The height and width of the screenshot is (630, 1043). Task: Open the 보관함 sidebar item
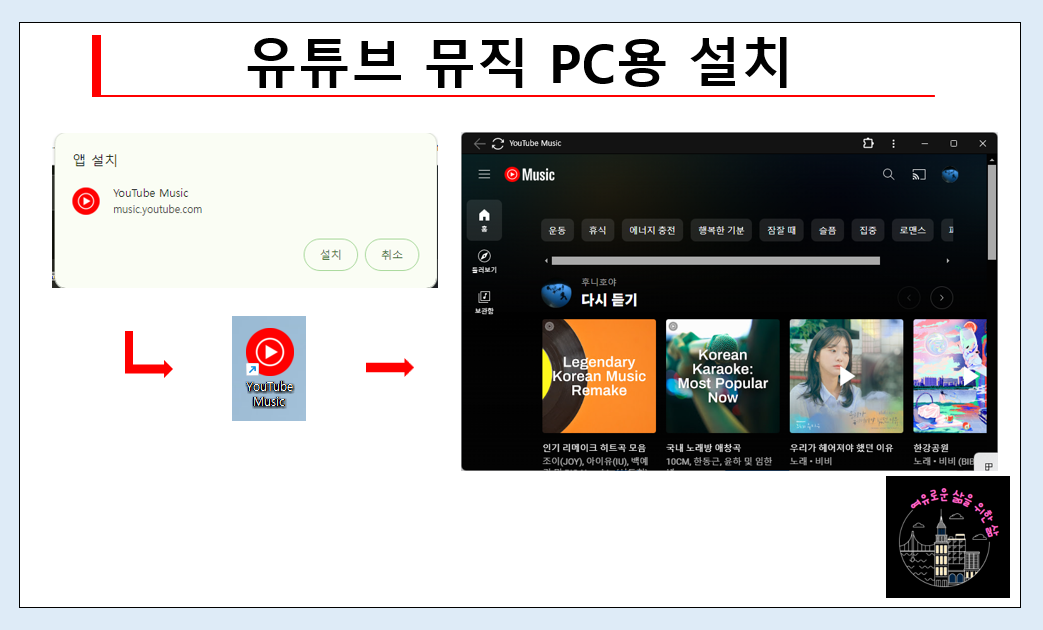tap(484, 301)
